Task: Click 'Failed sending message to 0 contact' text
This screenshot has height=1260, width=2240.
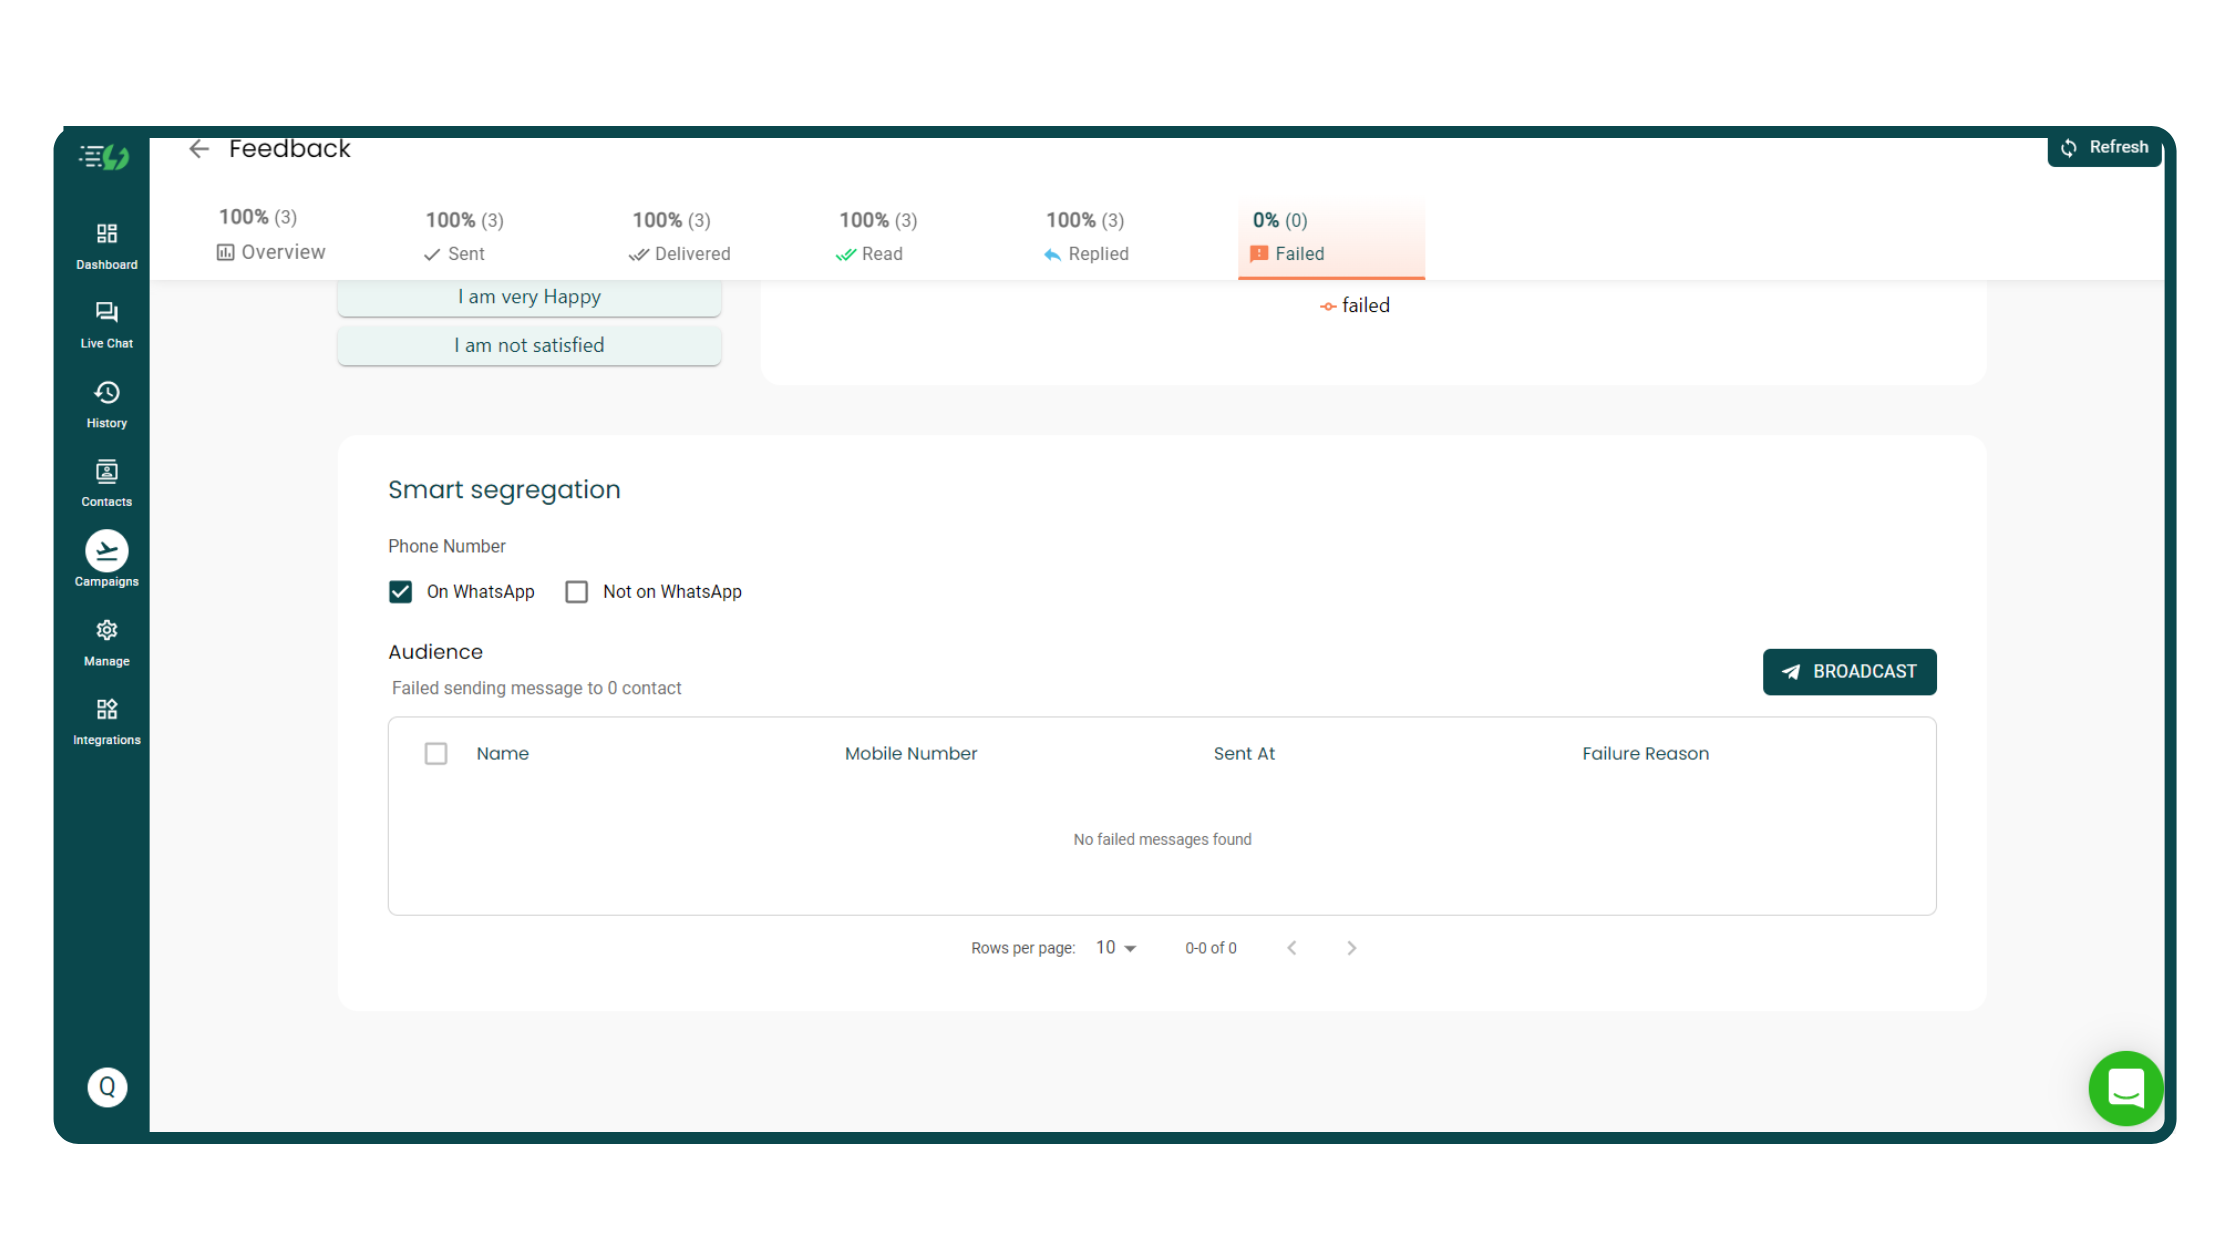Action: [536, 688]
